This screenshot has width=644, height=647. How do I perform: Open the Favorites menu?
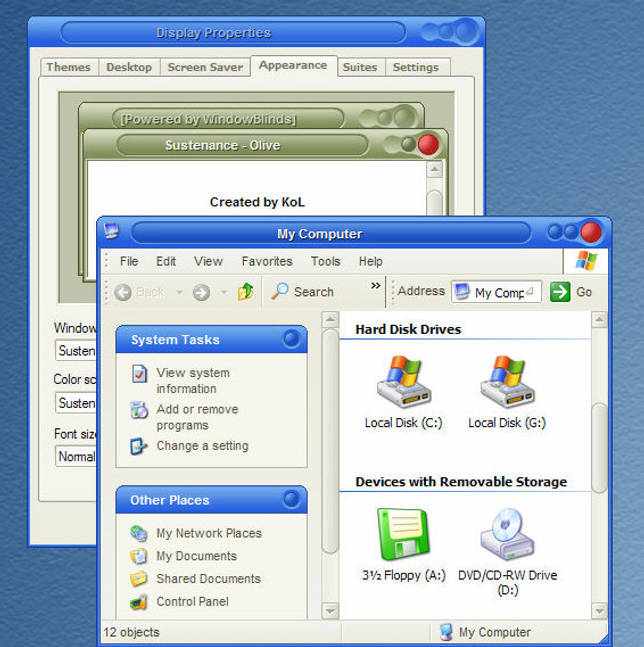click(x=267, y=261)
